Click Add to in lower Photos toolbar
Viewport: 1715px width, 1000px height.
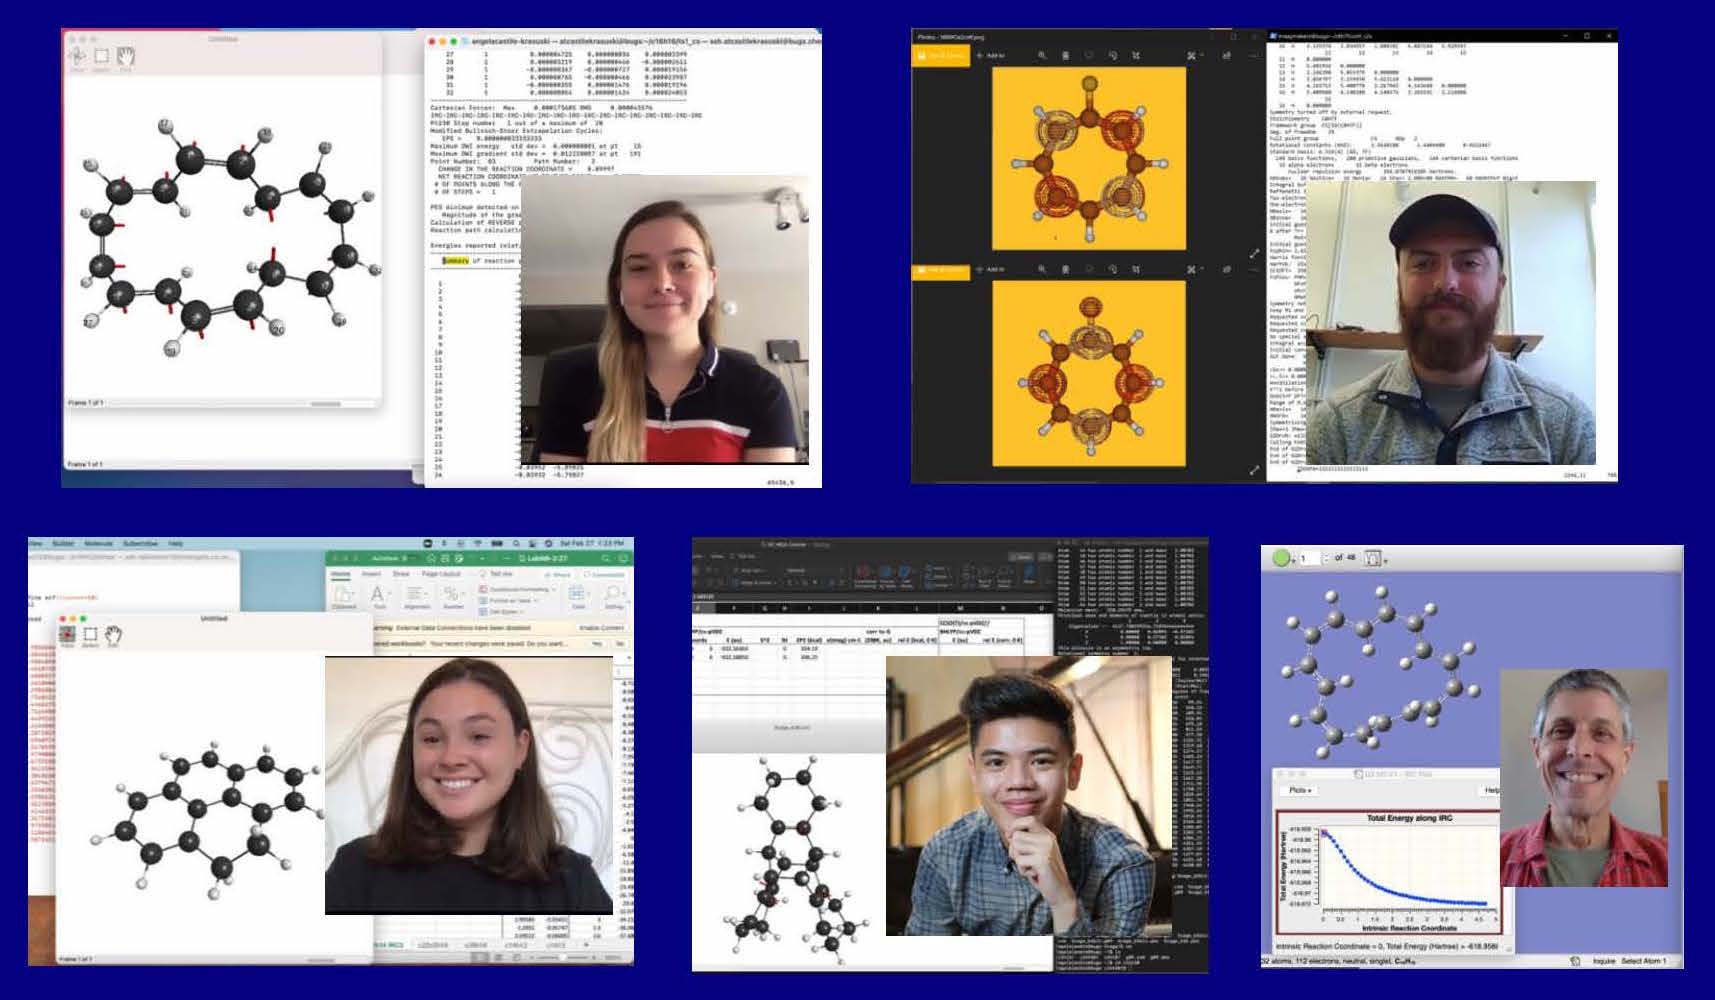click(x=992, y=269)
